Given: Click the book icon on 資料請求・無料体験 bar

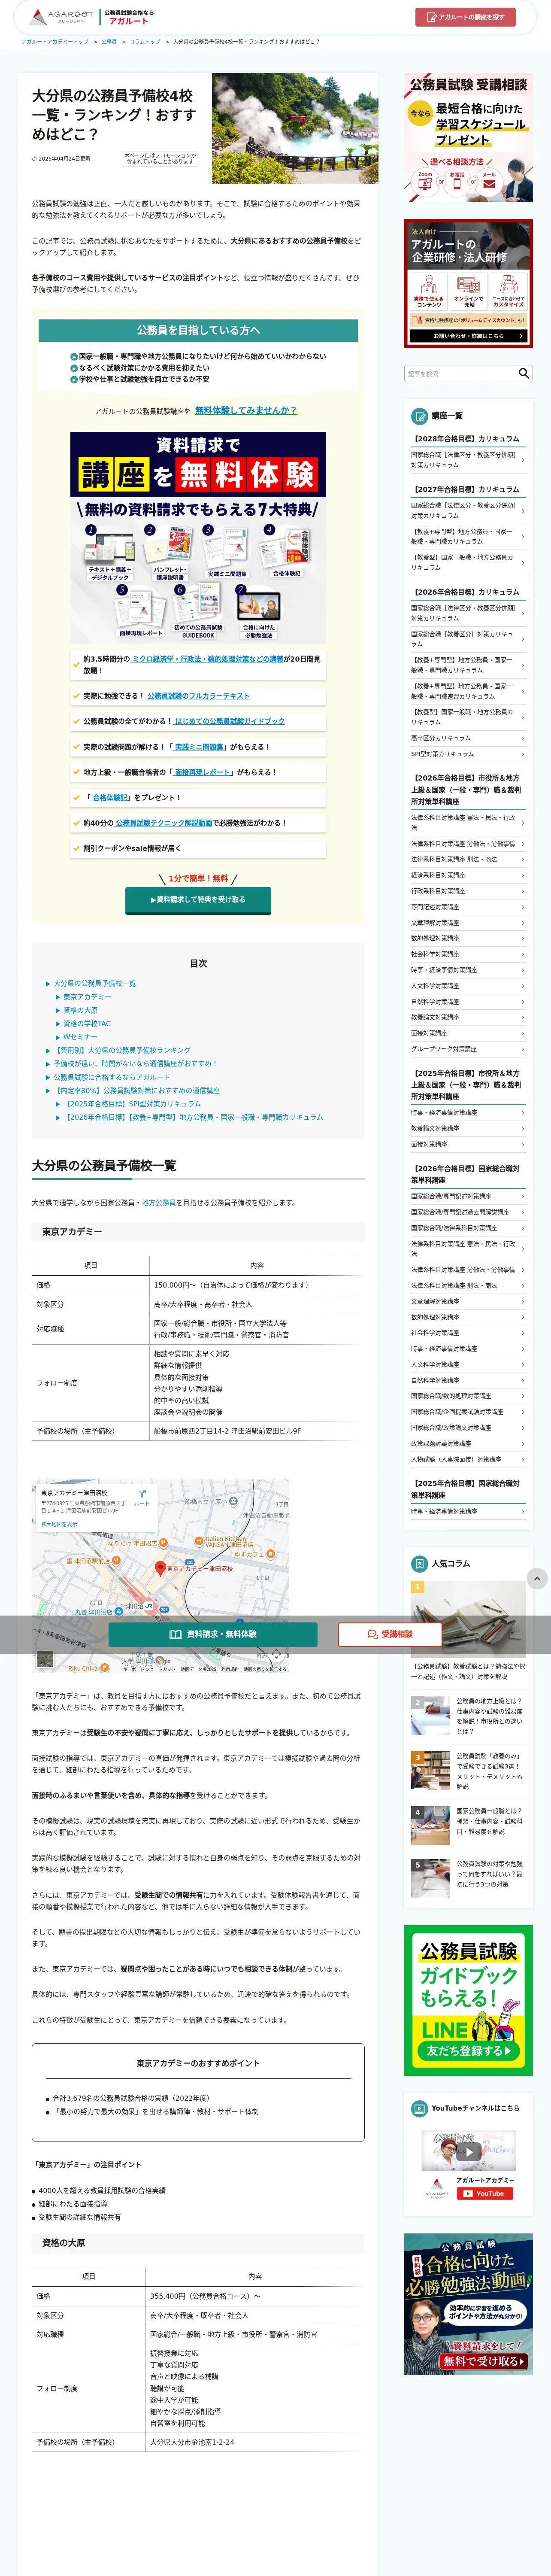Looking at the screenshot, I should click(x=175, y=1633).
